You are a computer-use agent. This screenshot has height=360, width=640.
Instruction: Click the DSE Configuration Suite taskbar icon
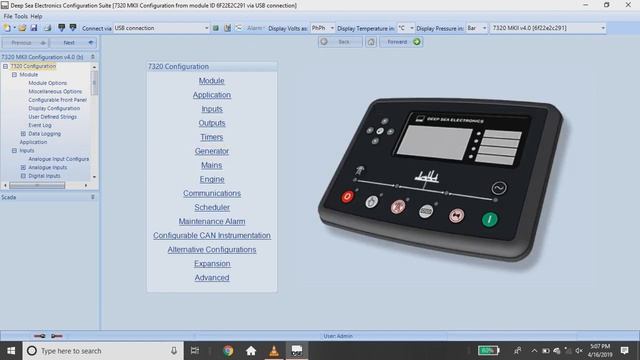pos(297,351)
